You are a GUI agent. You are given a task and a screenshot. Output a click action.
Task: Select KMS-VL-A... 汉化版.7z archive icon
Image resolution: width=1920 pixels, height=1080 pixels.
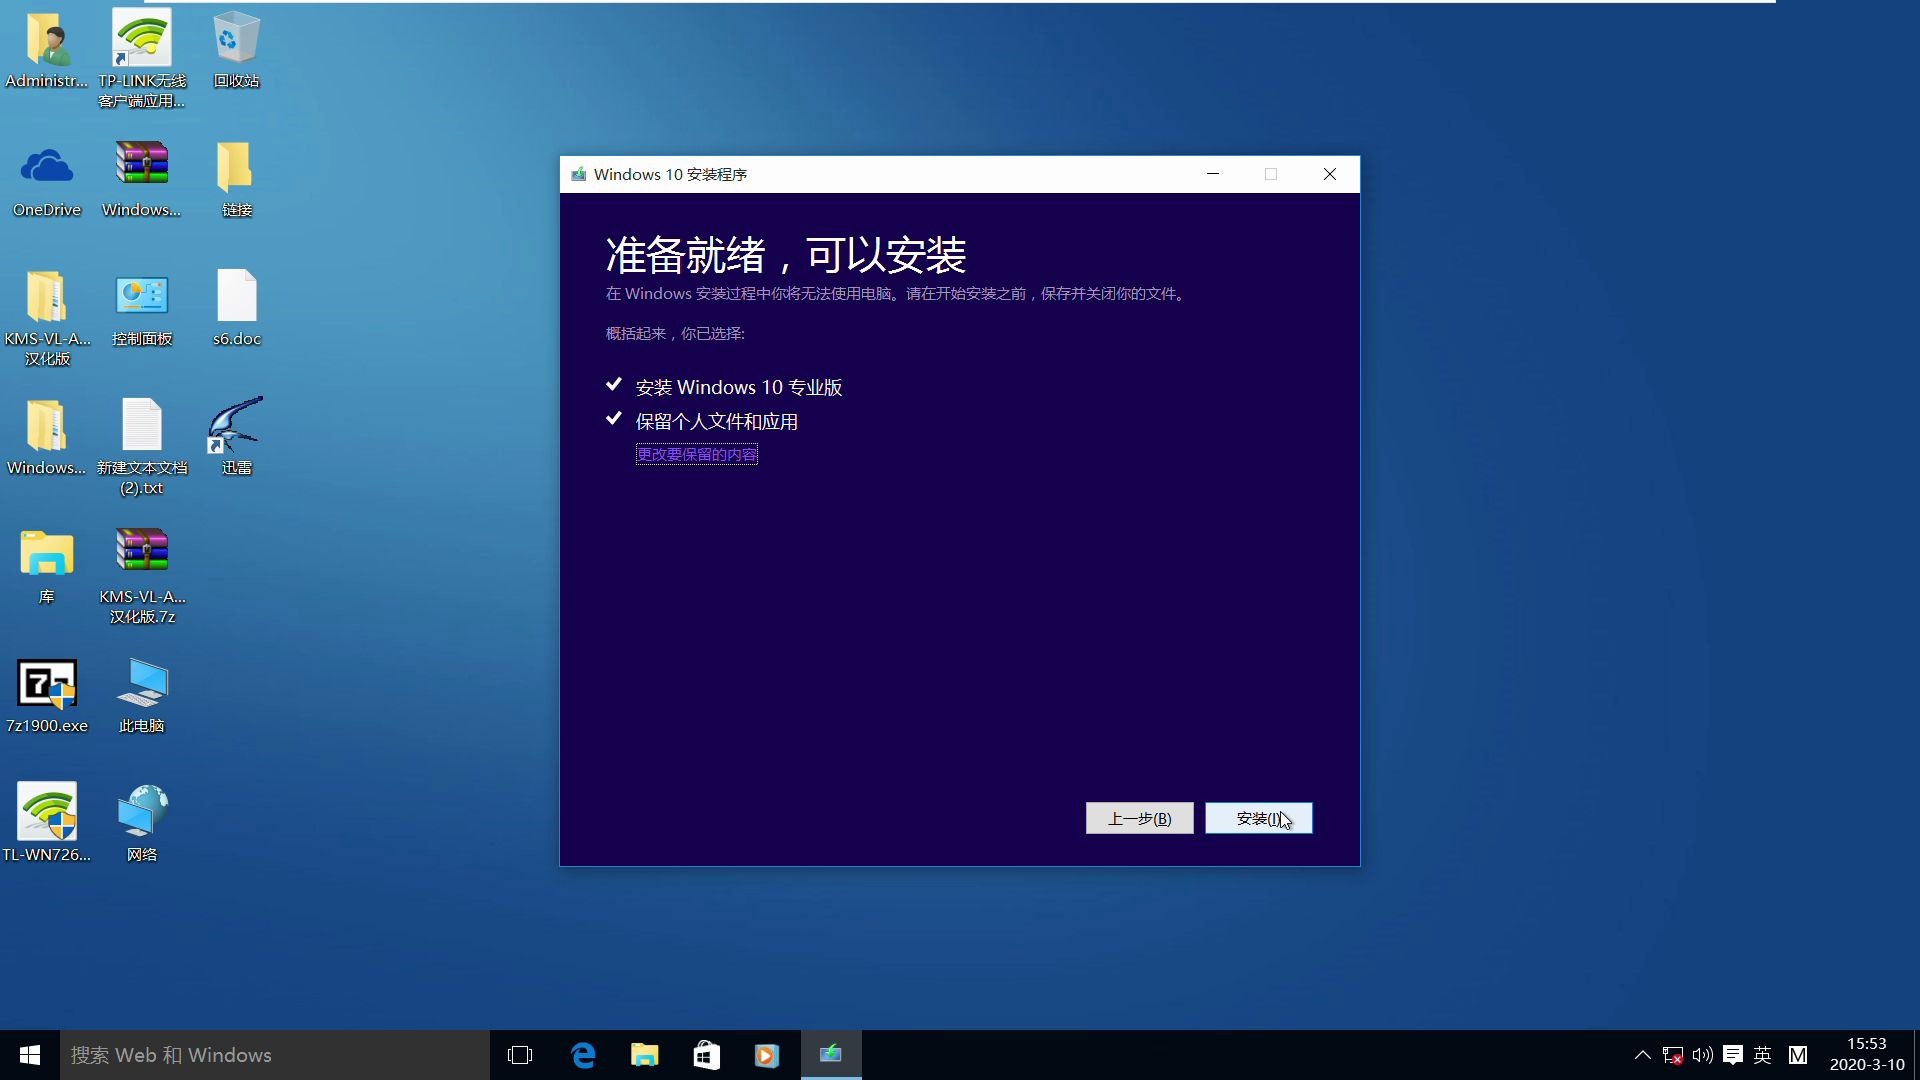click(142, 575)
